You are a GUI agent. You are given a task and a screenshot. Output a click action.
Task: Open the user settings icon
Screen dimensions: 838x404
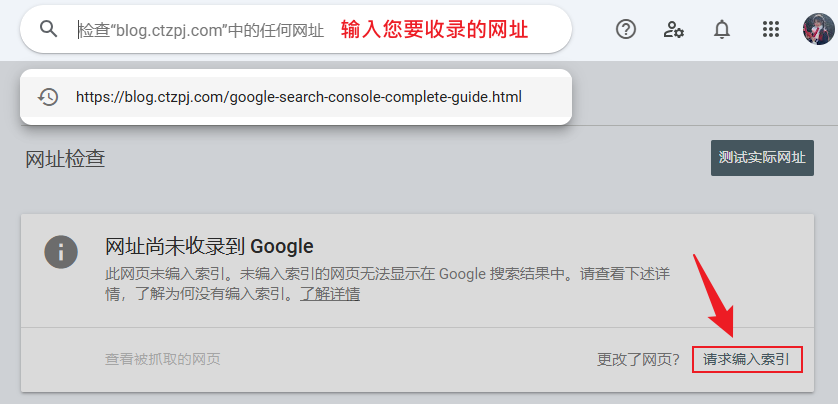(674, 29)
